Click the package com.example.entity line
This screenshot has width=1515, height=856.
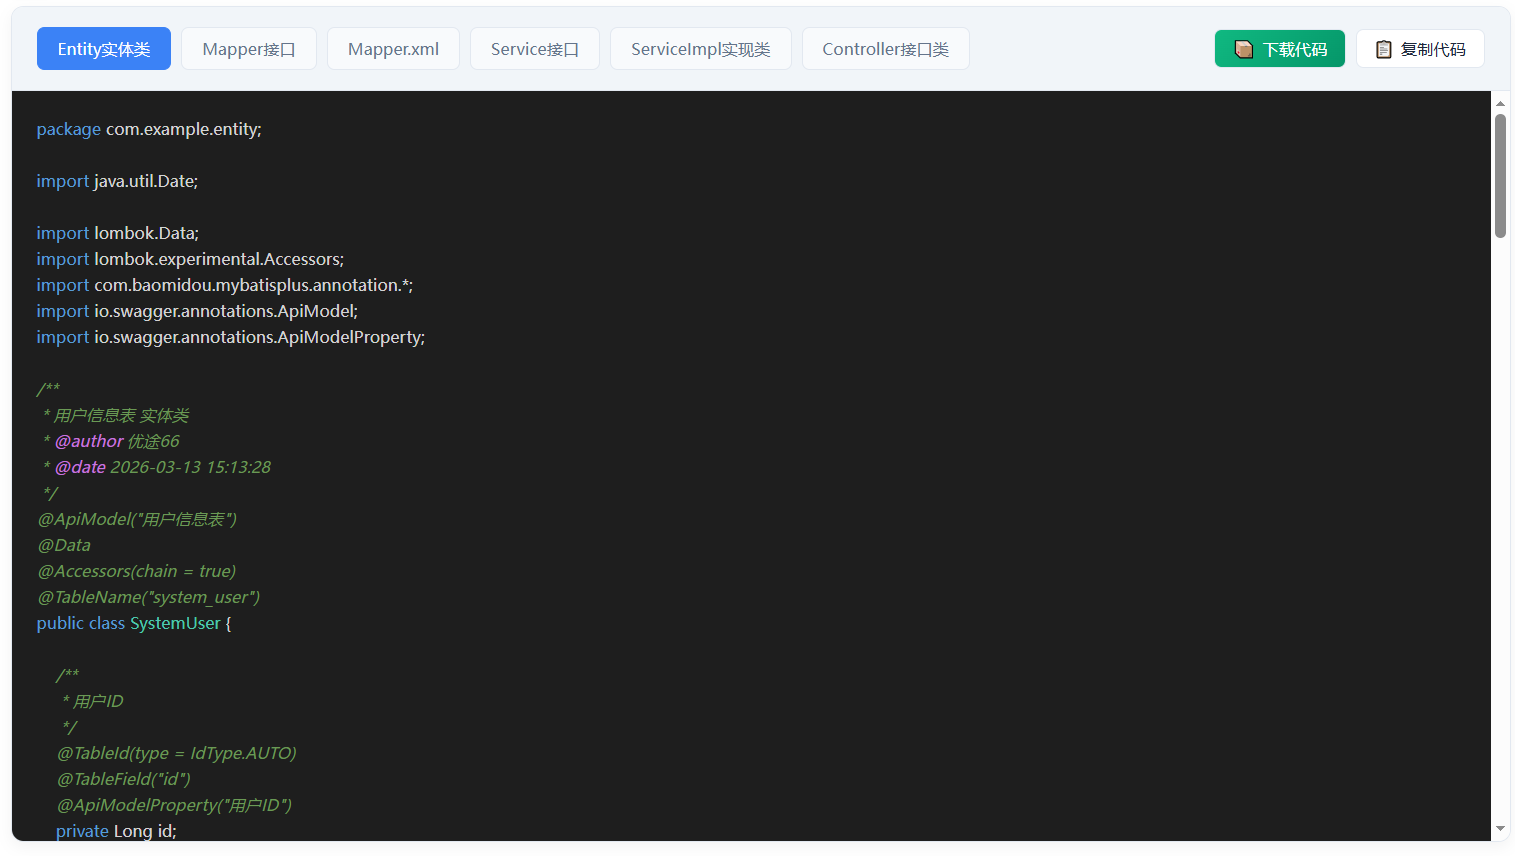coord(149,129)
